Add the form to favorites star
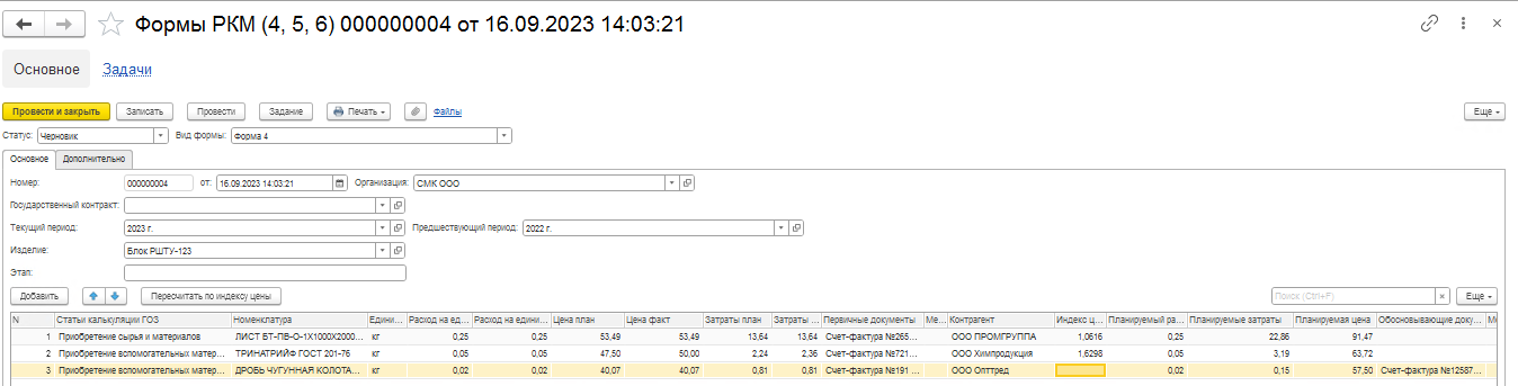This screenshot has height=387, width=1518. coord(114,24)
